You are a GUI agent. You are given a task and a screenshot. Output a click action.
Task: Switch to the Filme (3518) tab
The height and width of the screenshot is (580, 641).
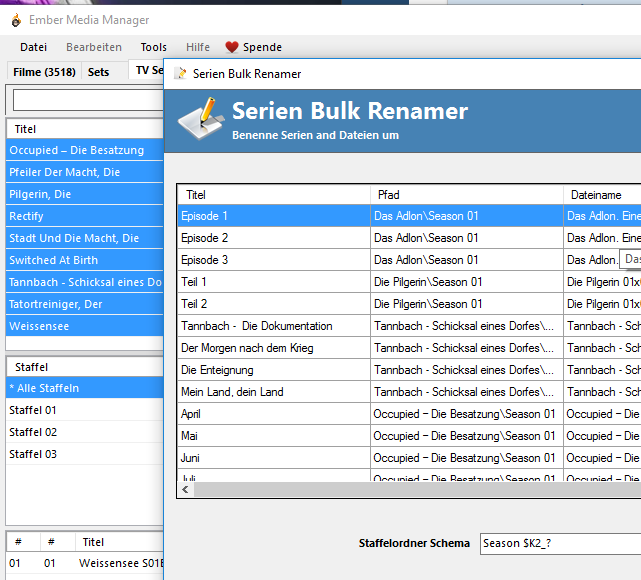click(x=44, y=72)
